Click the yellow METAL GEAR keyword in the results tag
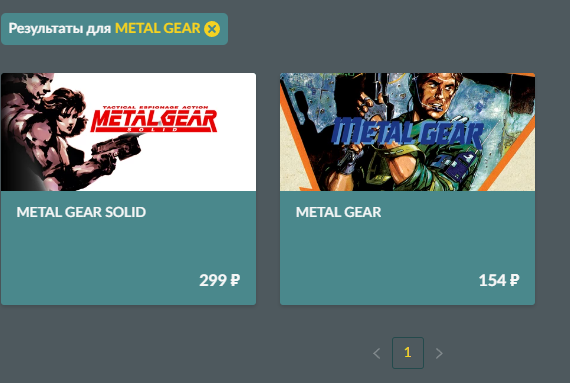The height and width of the screenshot is (383, 570). click(157, 28)
